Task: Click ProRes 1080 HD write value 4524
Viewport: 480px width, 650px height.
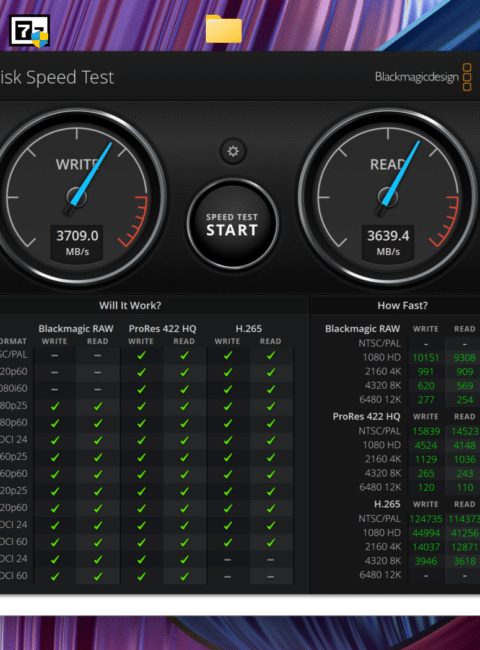Action: [x=426, y=446]
